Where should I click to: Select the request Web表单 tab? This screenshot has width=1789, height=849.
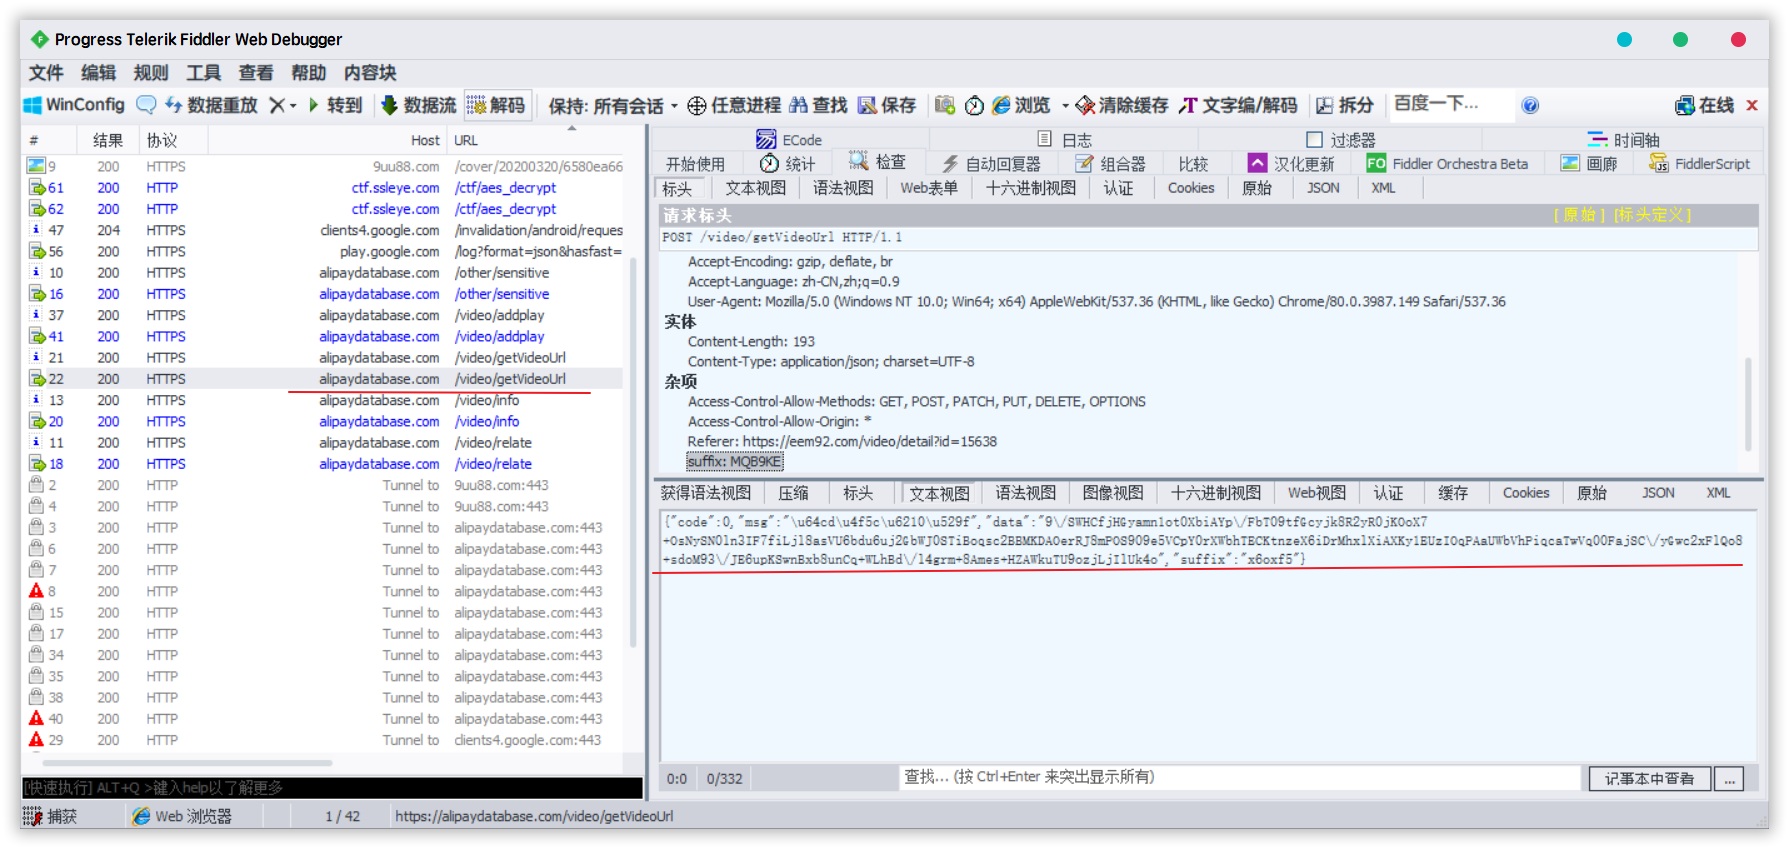pos(929,188)
